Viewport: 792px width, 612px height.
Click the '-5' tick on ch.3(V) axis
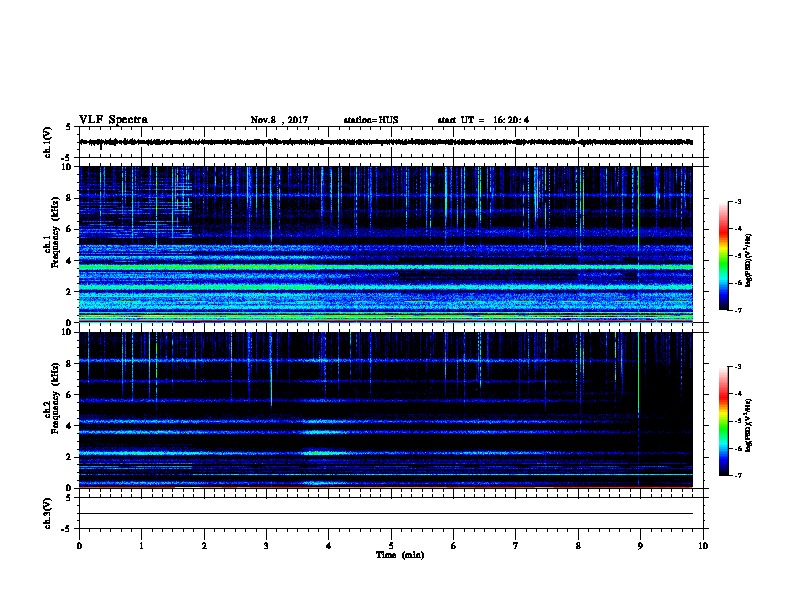[67, 529]
